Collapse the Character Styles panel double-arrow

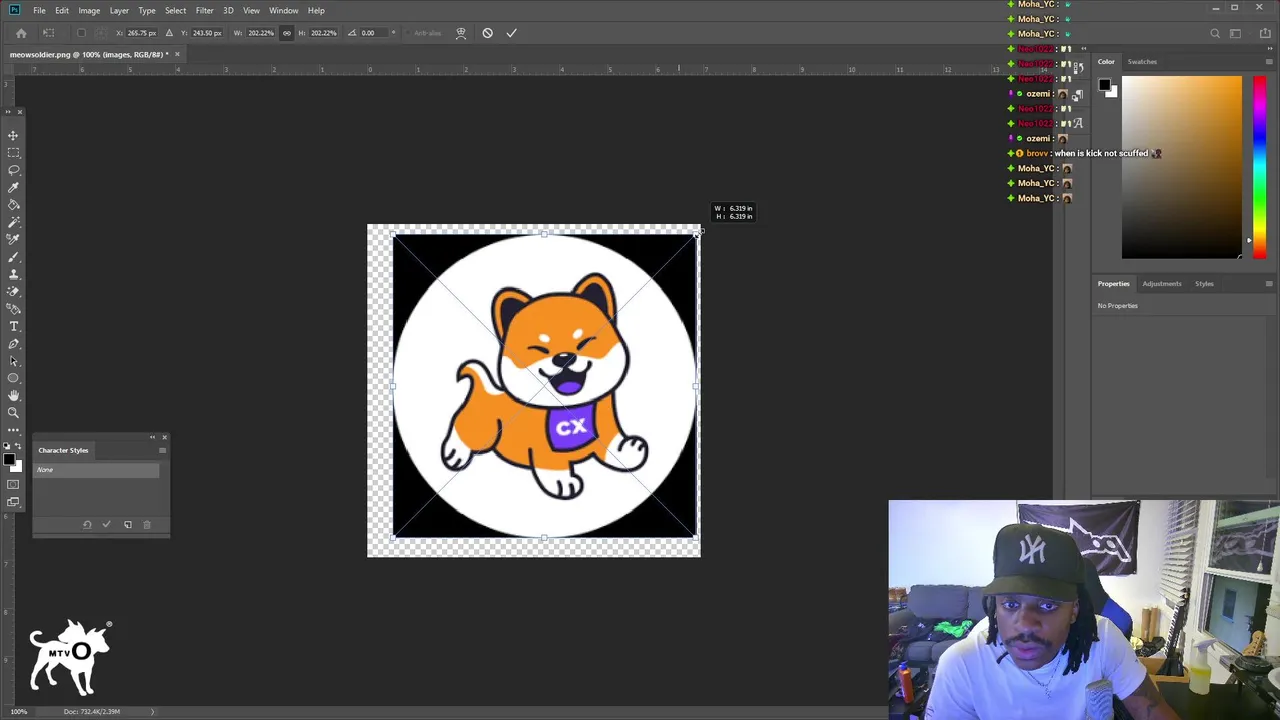(152, 437)
